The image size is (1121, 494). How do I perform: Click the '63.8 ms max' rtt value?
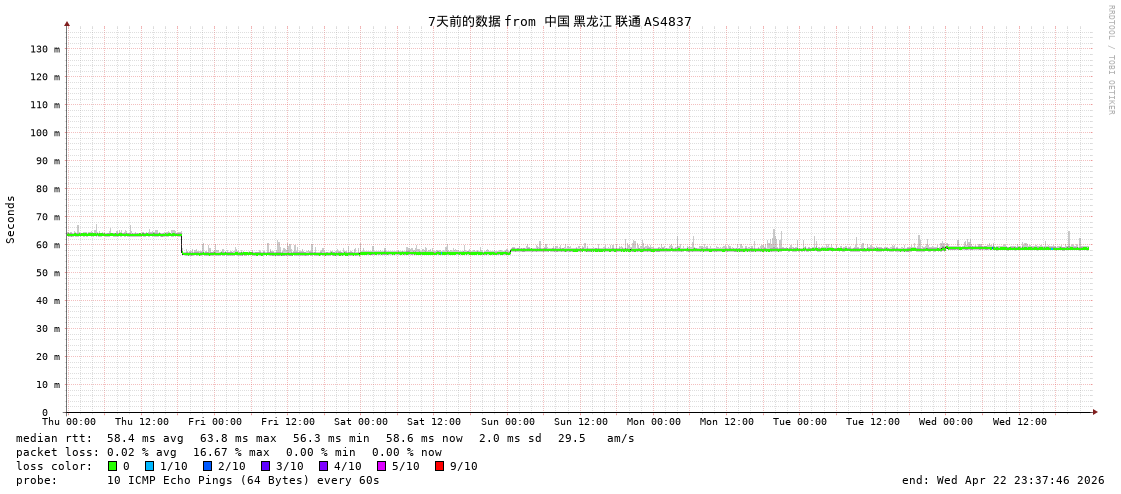tap(238, 438)
